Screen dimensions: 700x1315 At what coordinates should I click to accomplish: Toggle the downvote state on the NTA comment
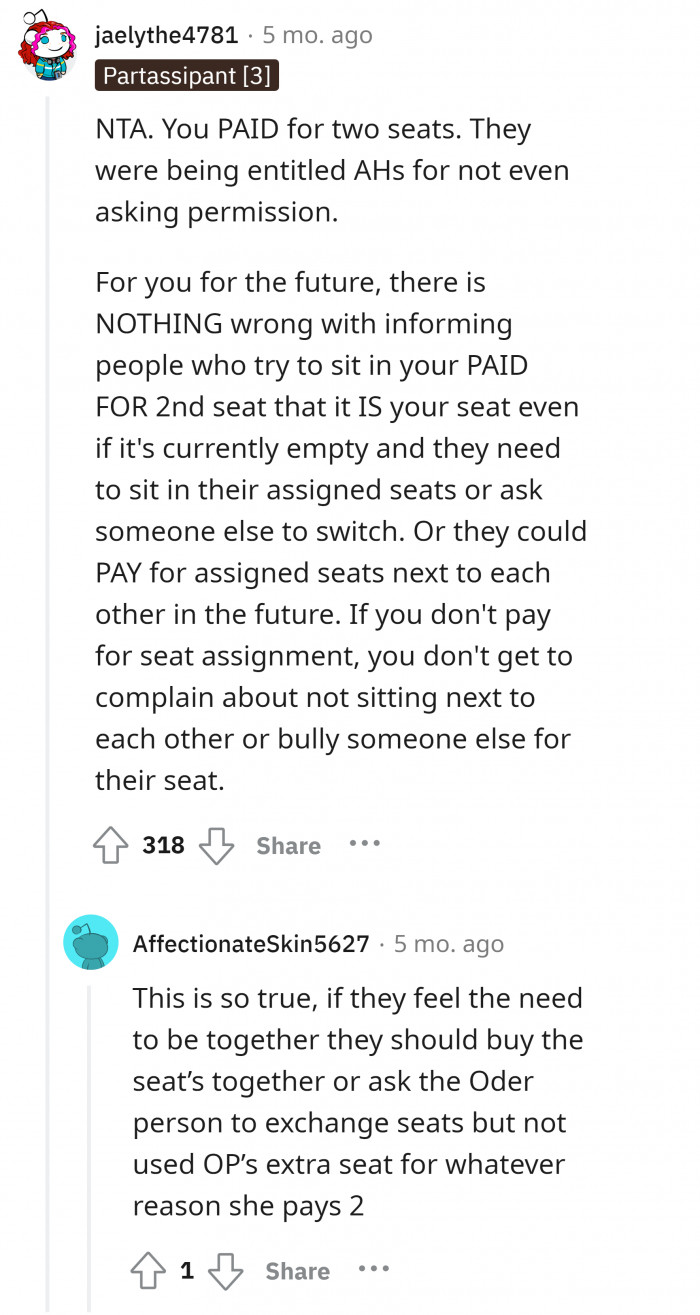(217, 845)
